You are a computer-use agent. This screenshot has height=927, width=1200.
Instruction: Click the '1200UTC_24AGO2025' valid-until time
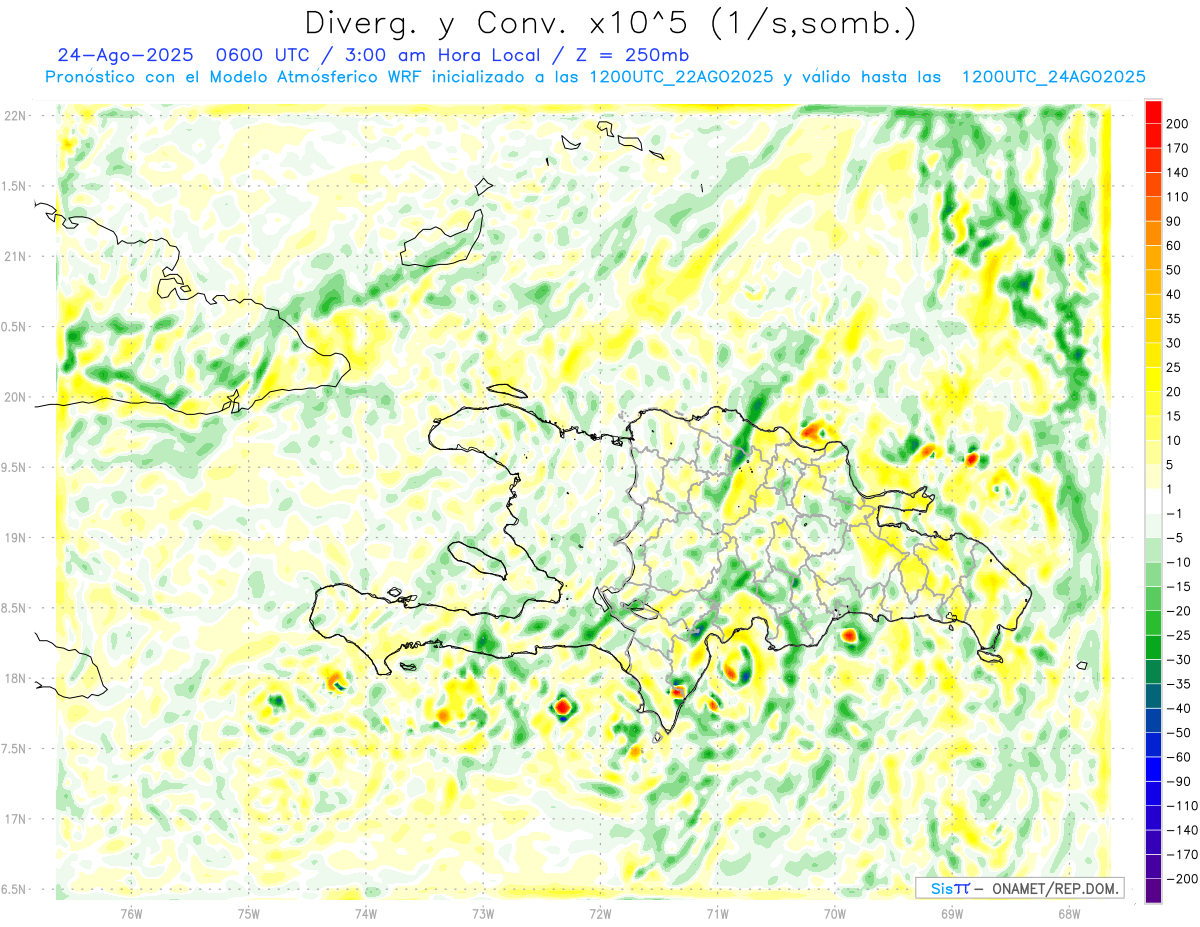tap(1053, 78)
